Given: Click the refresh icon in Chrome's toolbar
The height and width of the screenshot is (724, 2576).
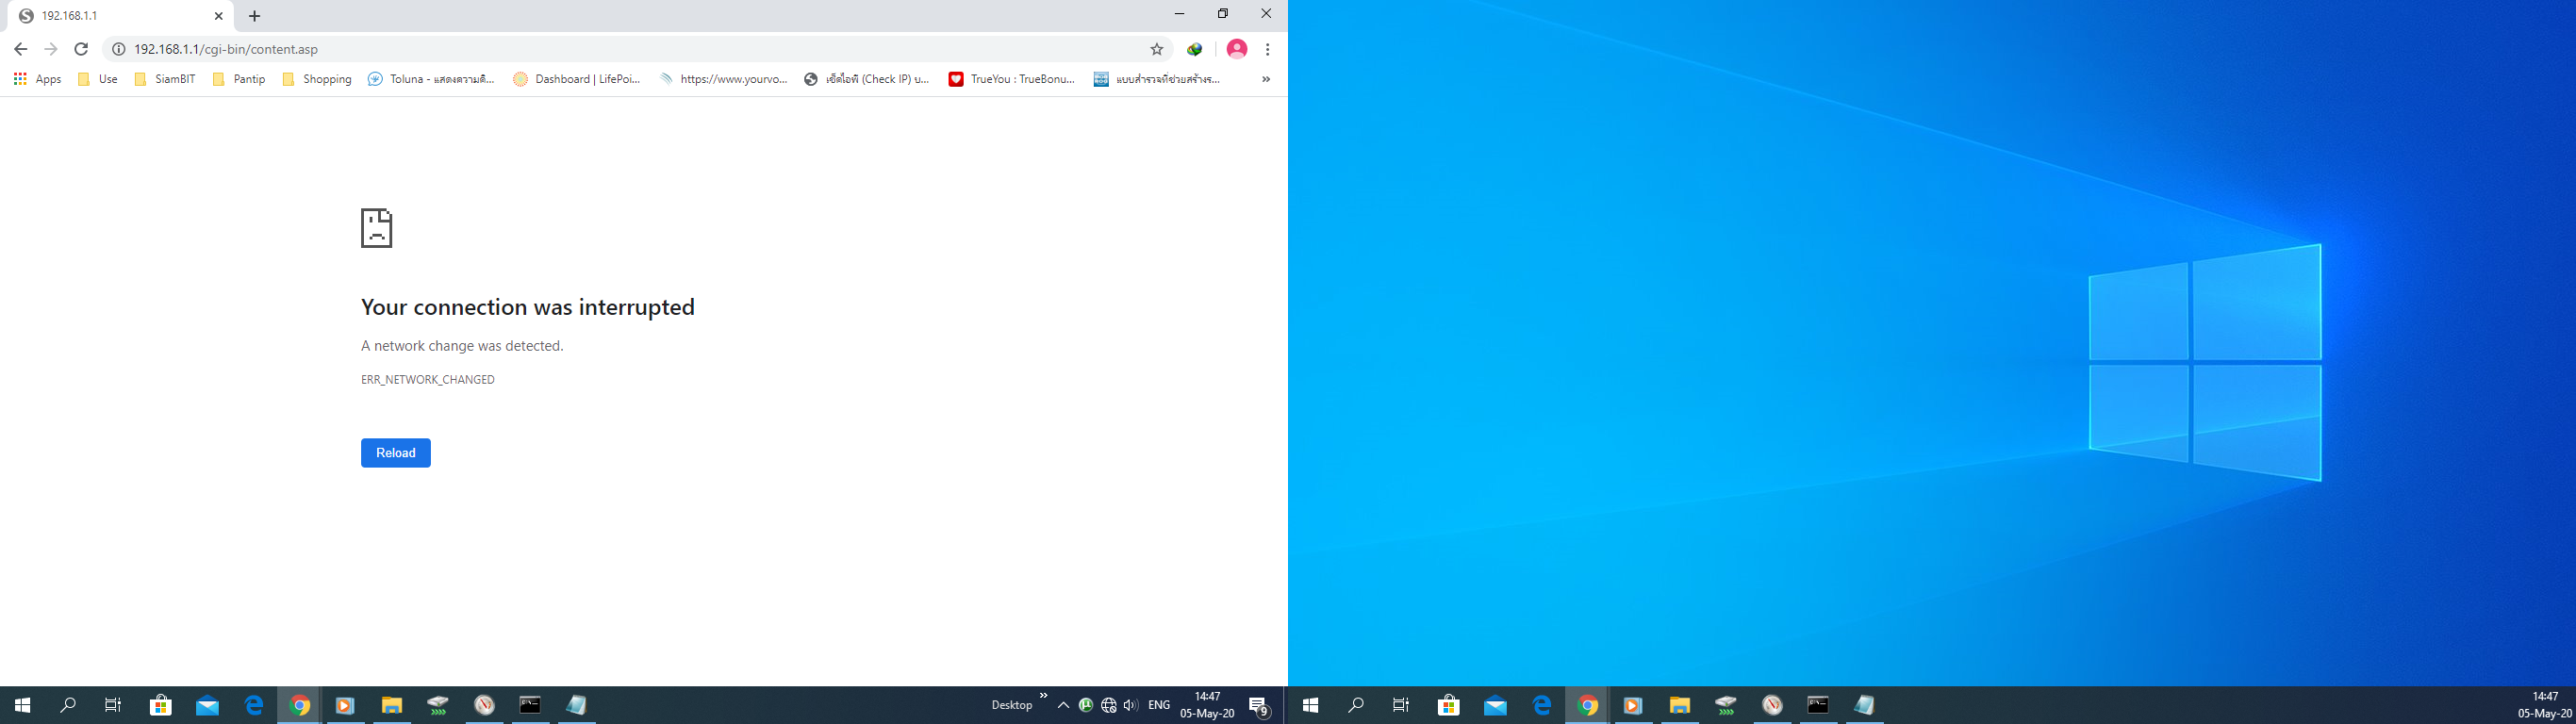Looking at the screenshot, I should click(81, 49).
